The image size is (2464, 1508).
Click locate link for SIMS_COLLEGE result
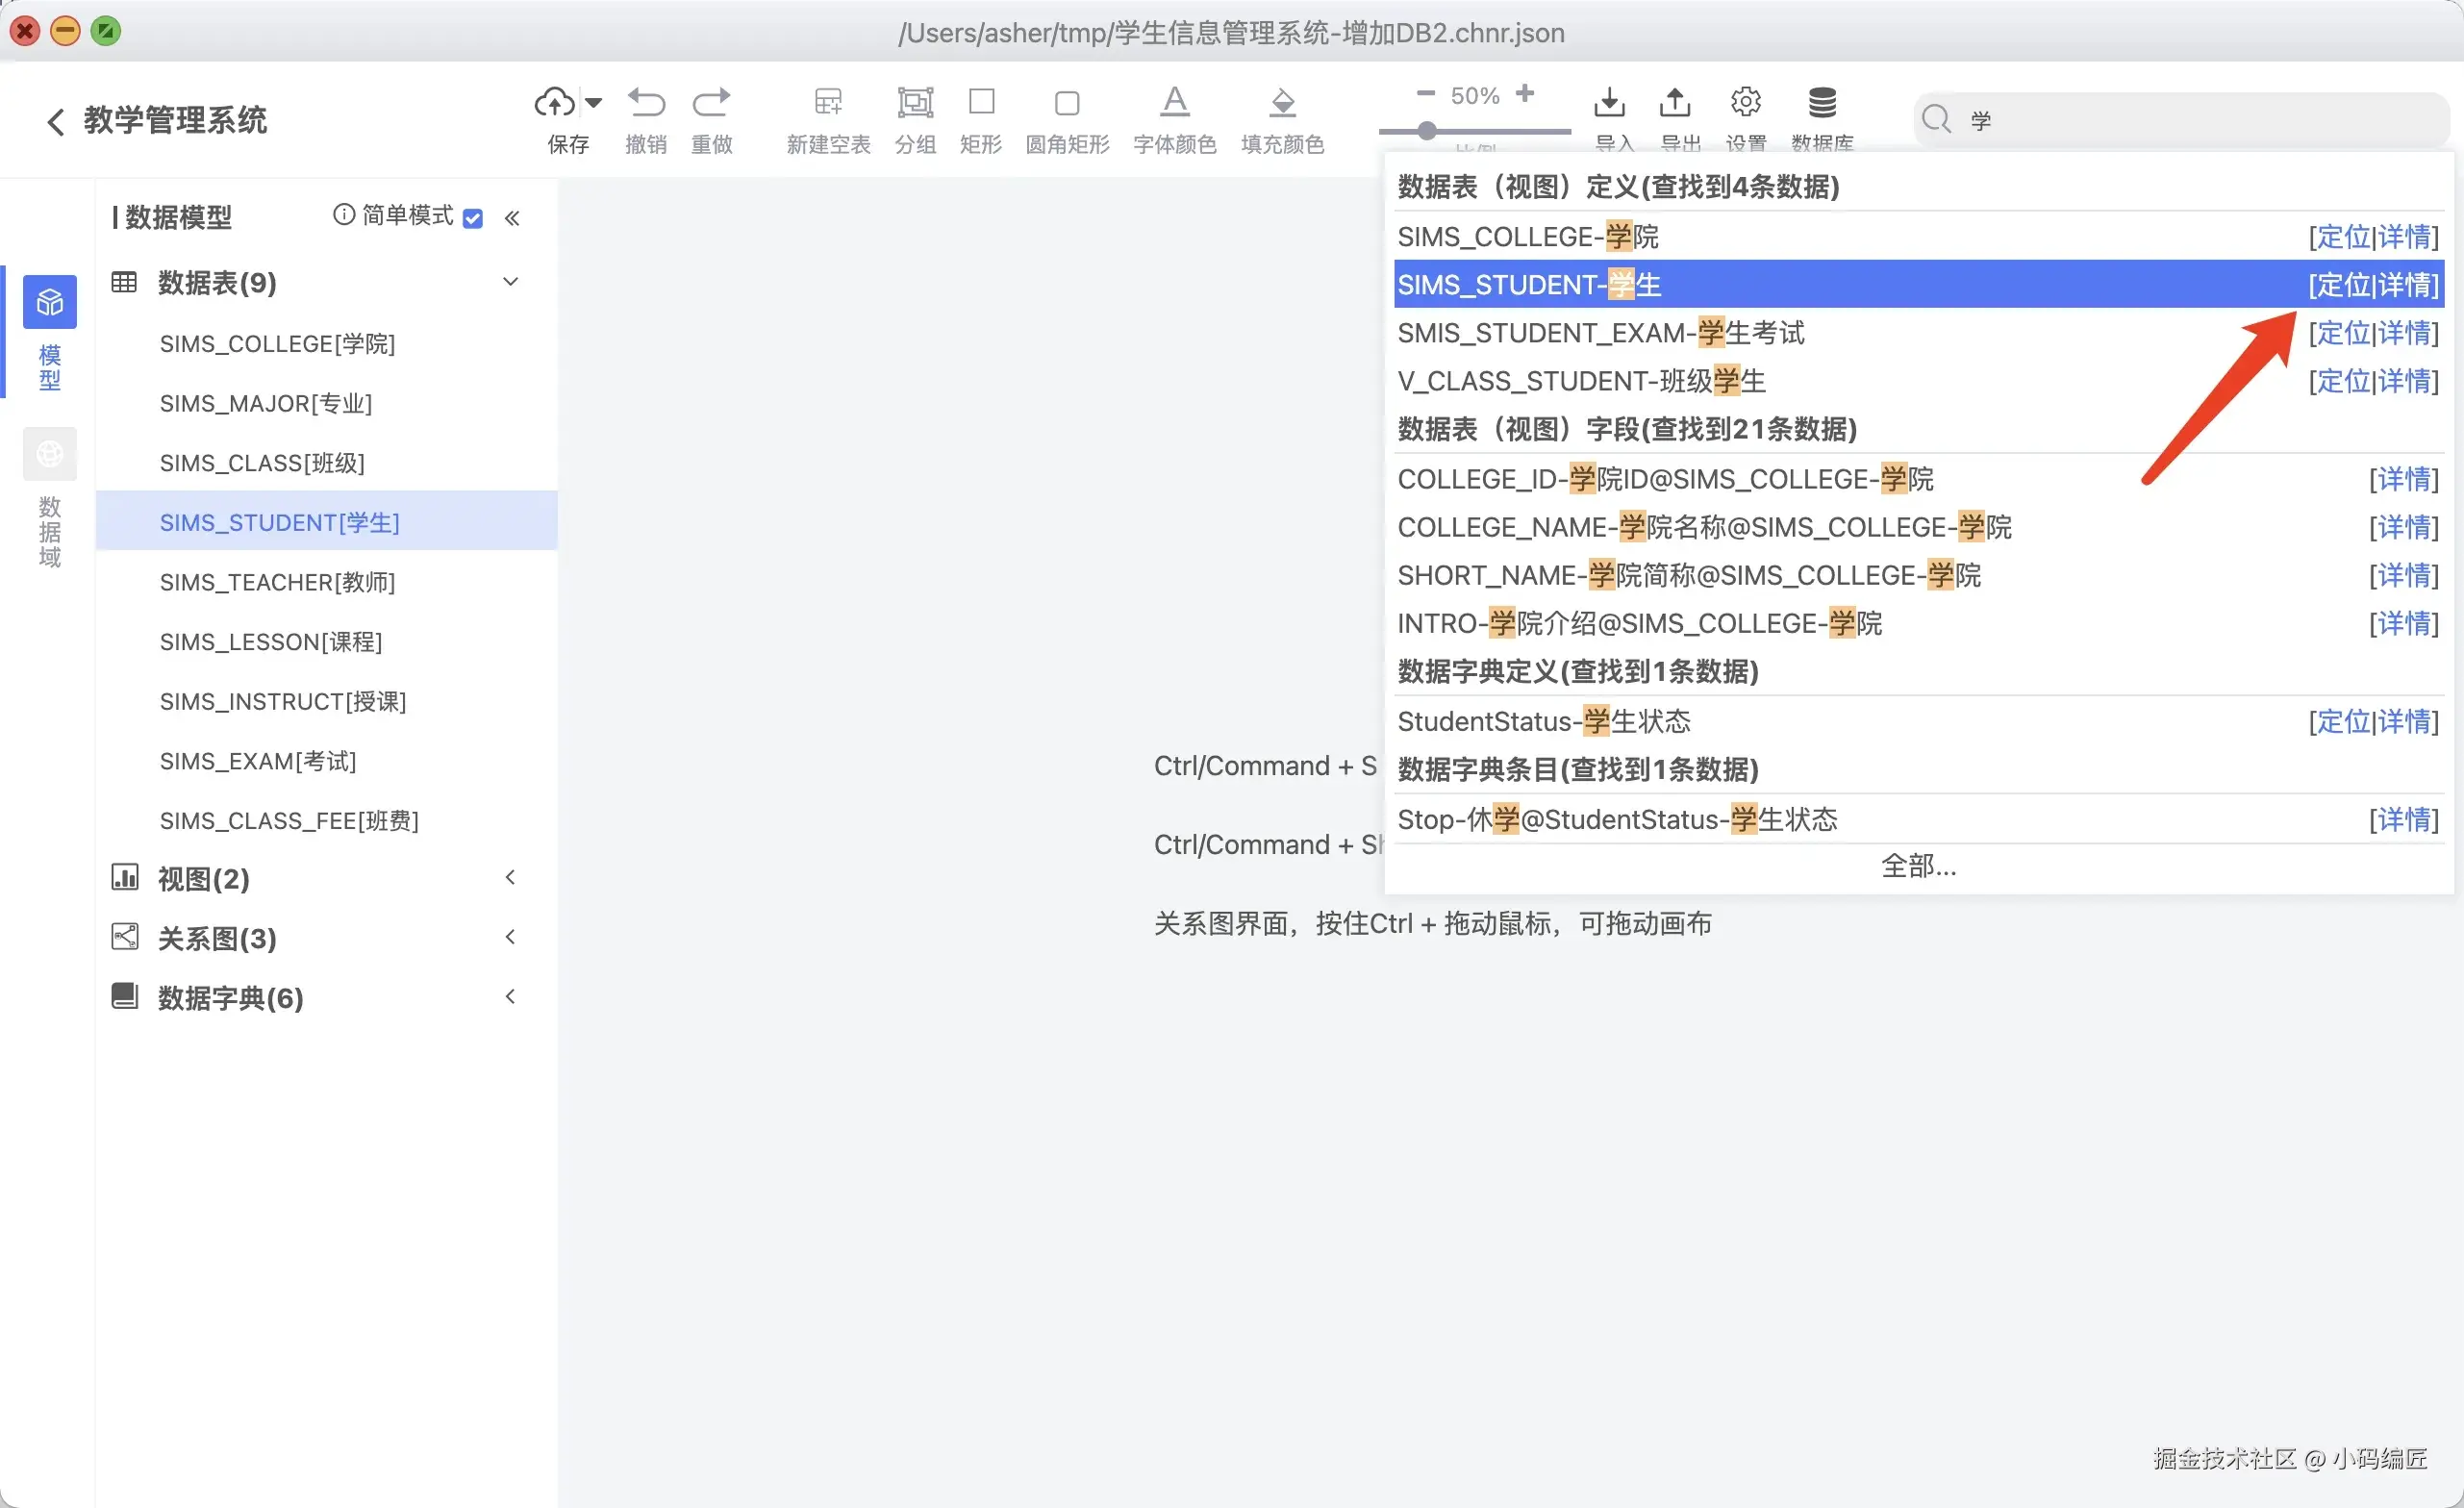coord(2344,237)
